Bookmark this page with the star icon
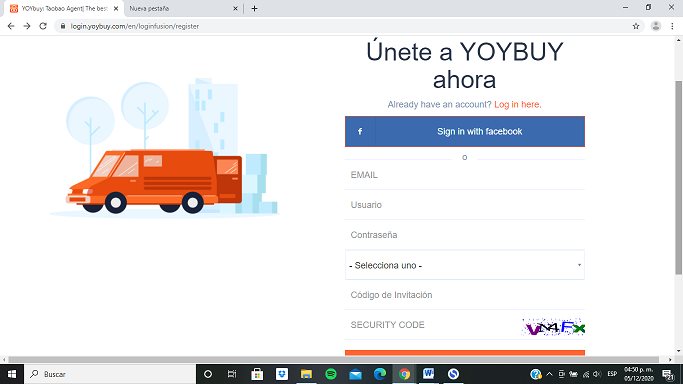 [636, 26]
